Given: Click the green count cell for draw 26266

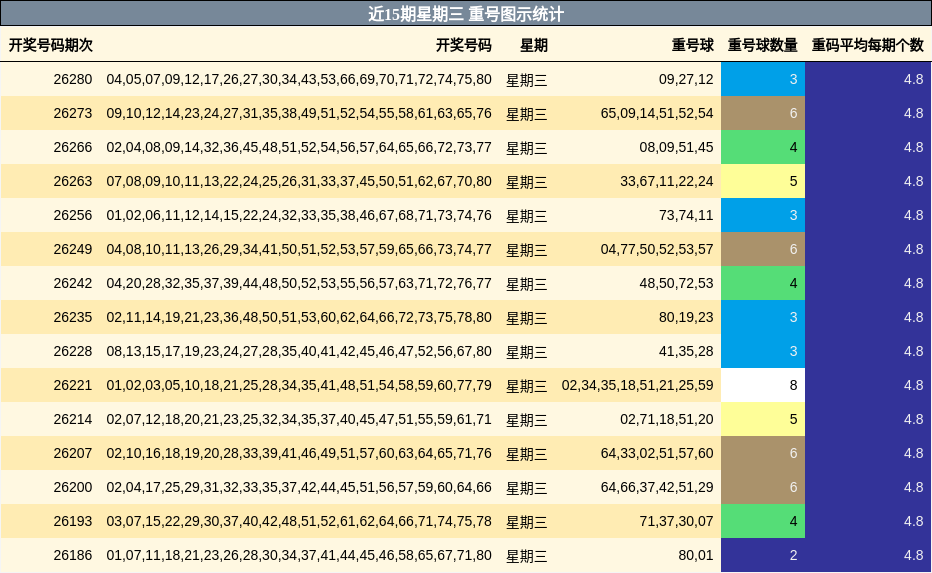Looking at the screenshot, I should click(x=763, y=147).
